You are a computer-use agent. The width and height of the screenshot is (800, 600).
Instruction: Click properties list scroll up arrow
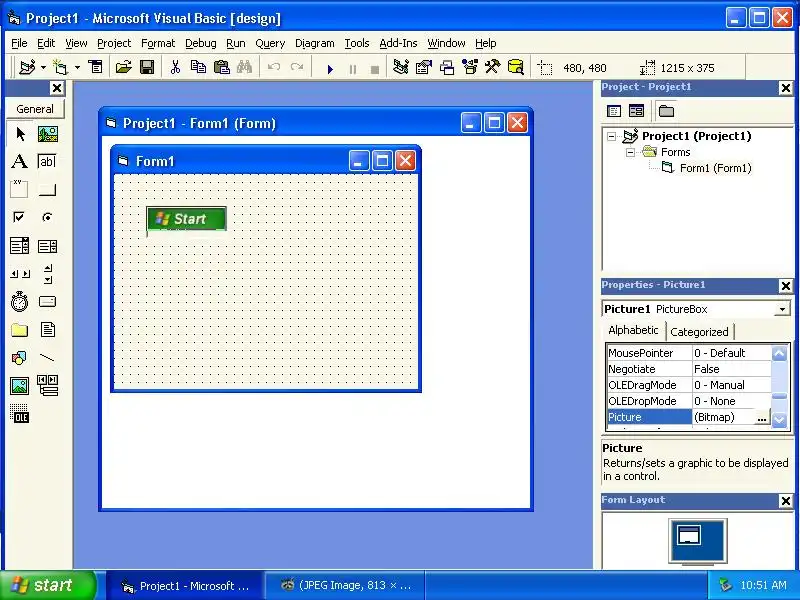click(779, 354)
